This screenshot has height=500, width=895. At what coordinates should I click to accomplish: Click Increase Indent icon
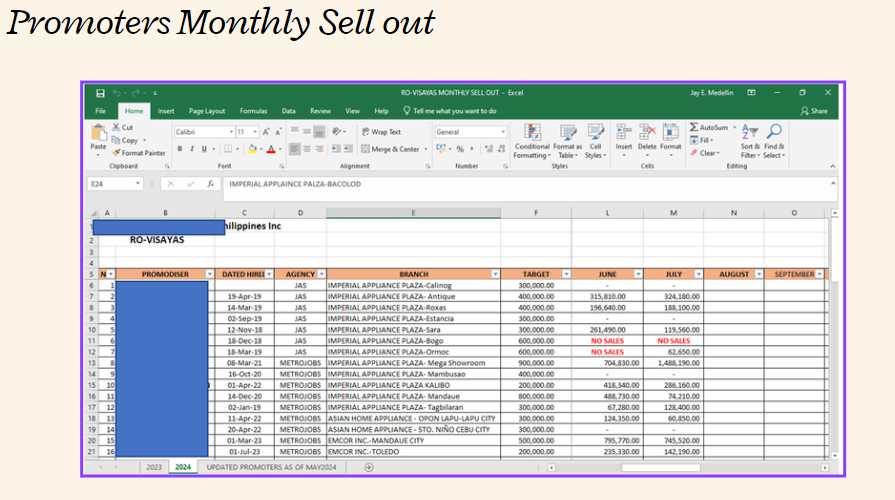tap(349, 149)
